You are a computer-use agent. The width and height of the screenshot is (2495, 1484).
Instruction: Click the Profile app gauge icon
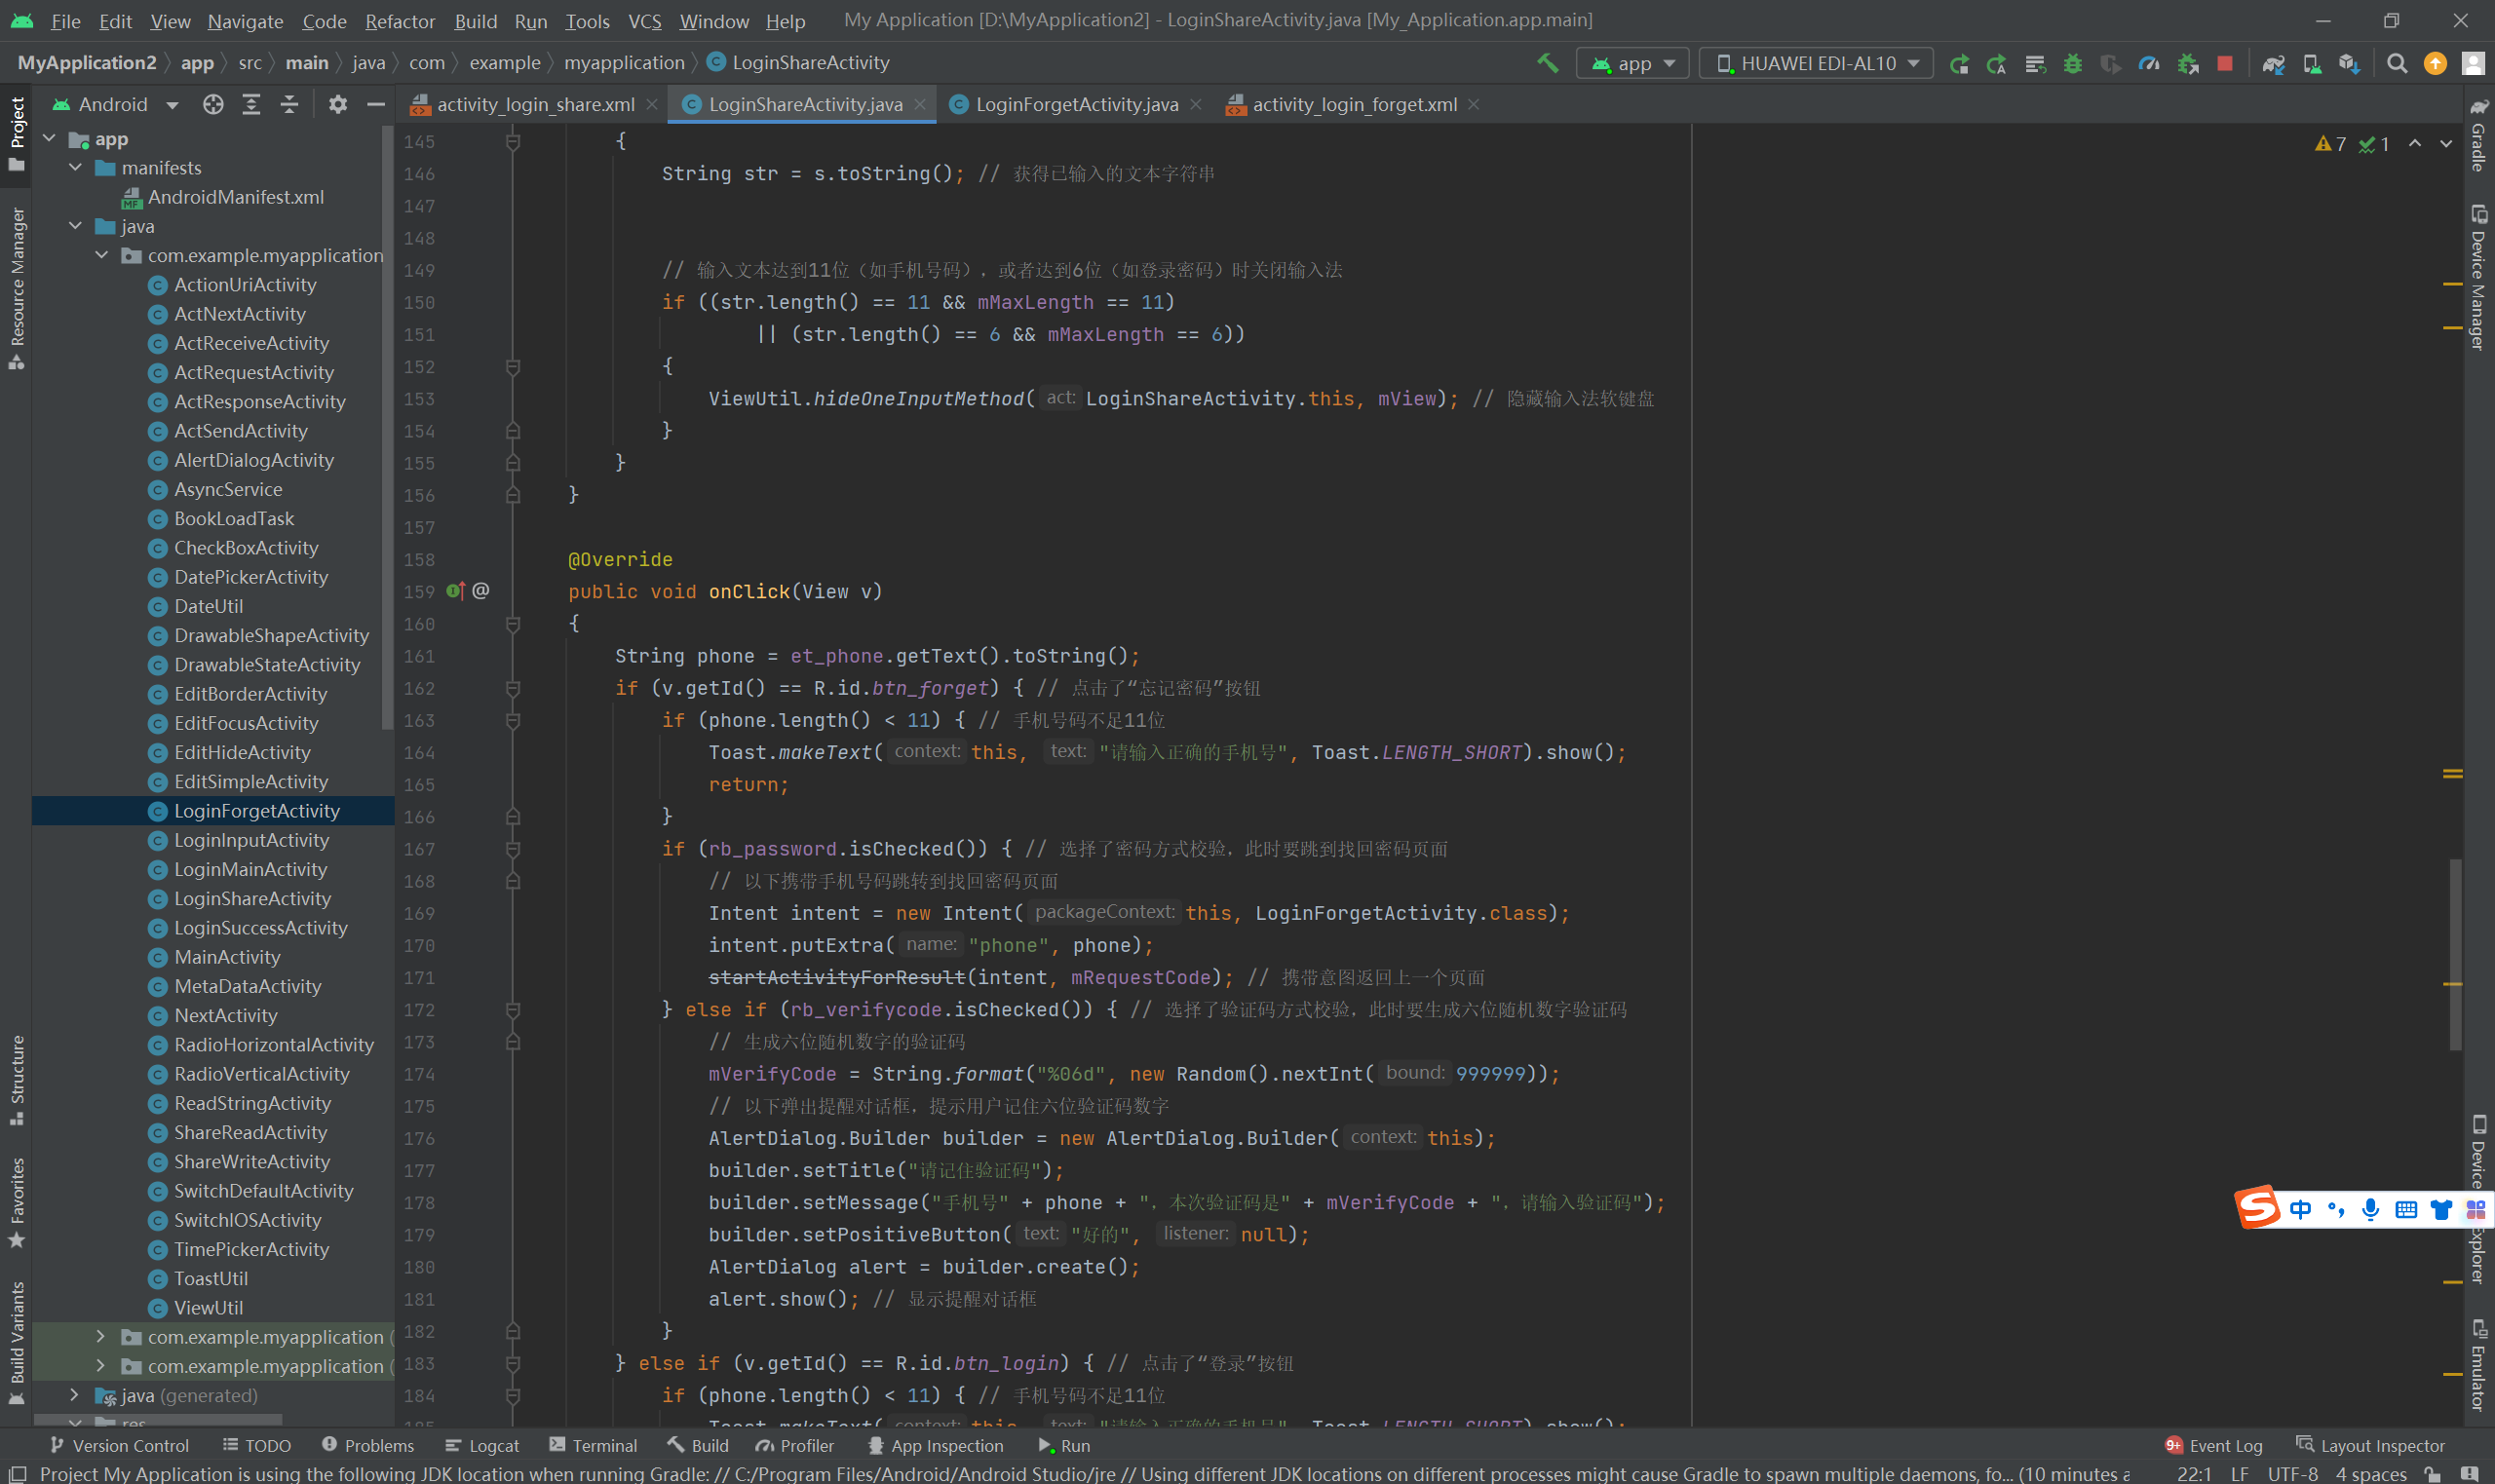coord(2148,63)
